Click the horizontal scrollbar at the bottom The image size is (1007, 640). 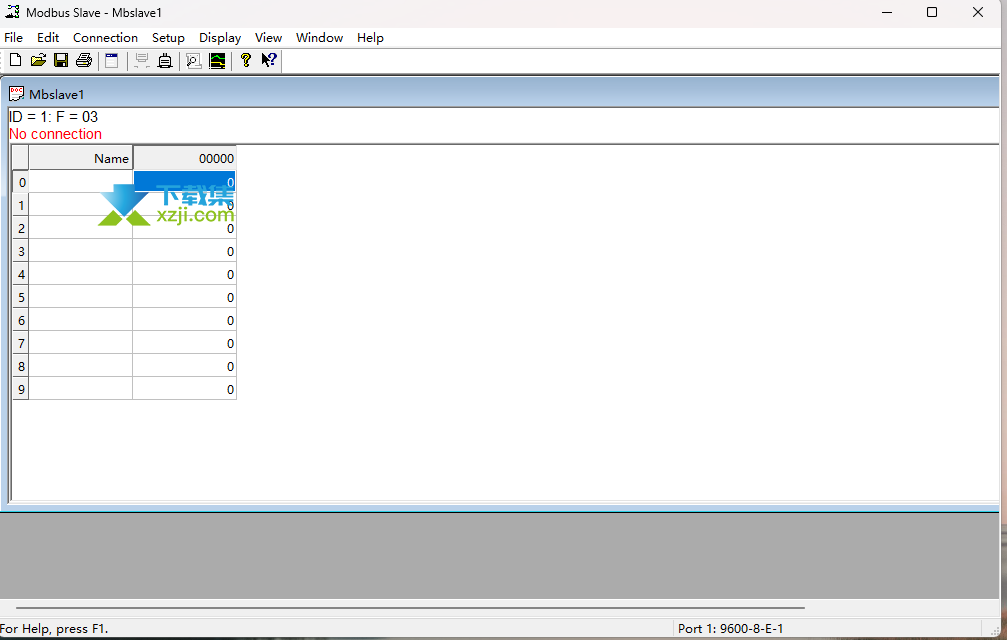(410, 607)
